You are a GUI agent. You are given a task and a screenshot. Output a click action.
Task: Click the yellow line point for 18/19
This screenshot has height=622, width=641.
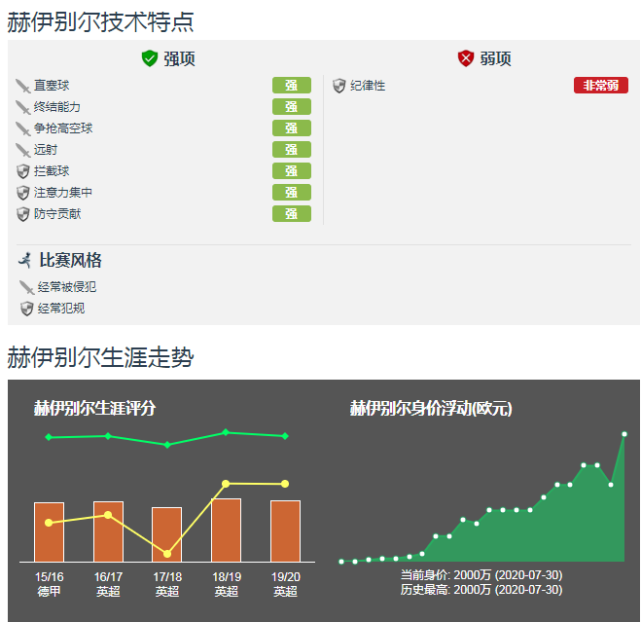pyautogui.click(x=226, y=483)
